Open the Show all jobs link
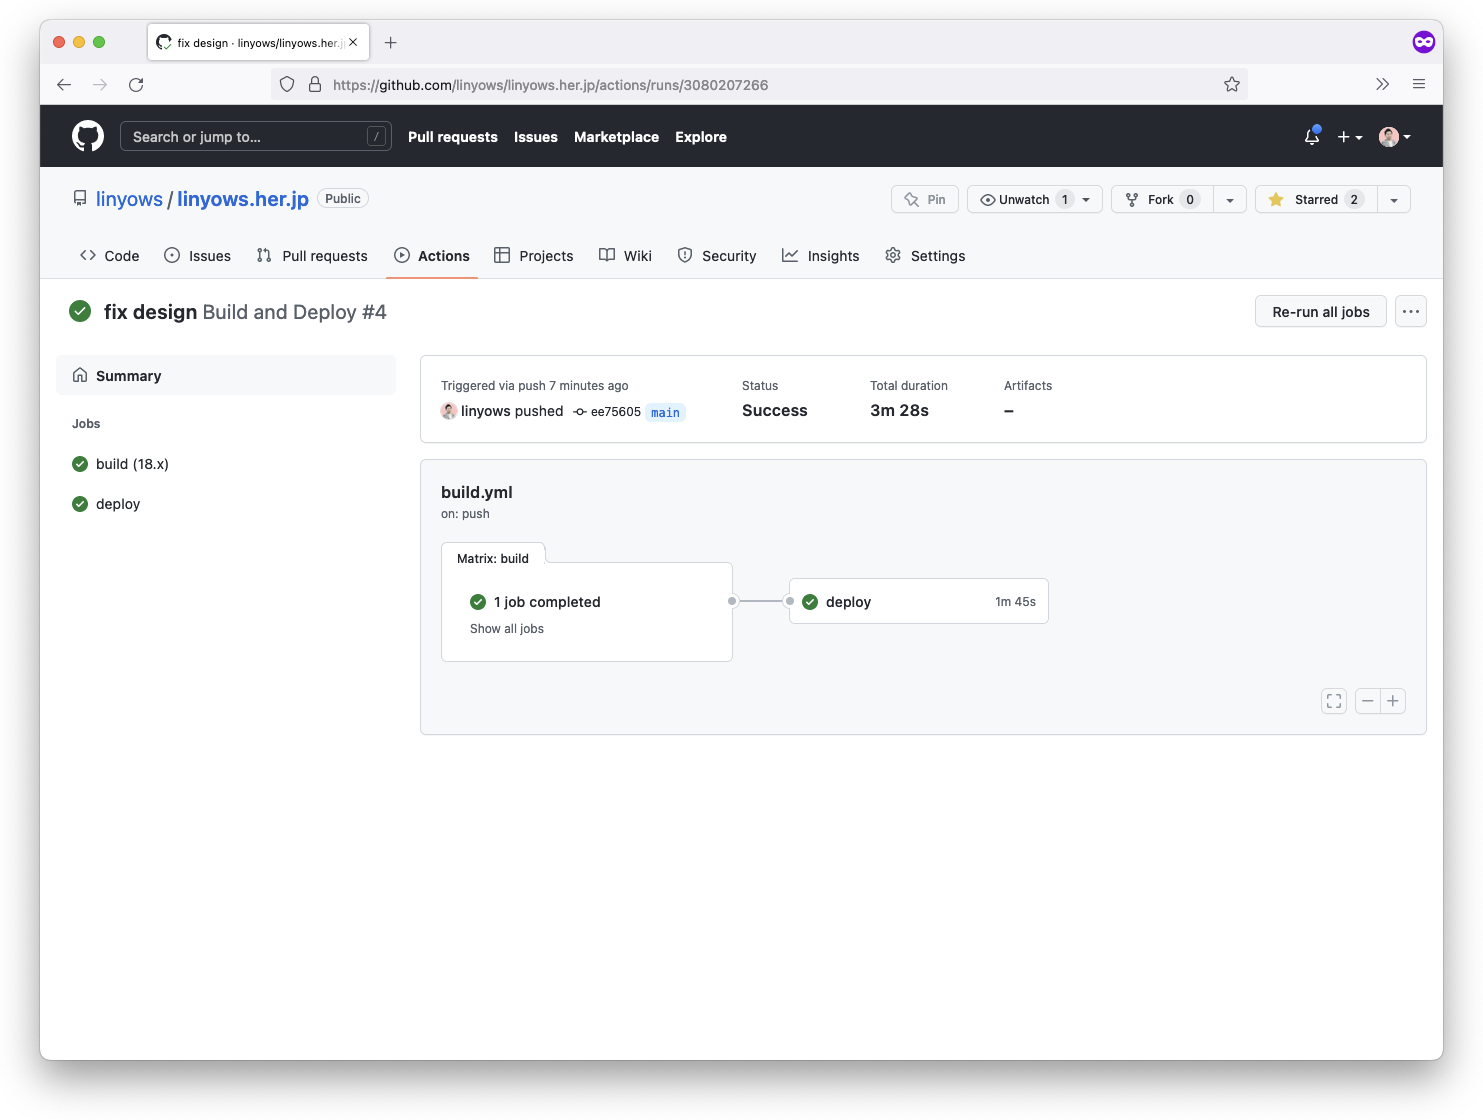Screen dimensions: 1483x1120 [x=506, y=628]
